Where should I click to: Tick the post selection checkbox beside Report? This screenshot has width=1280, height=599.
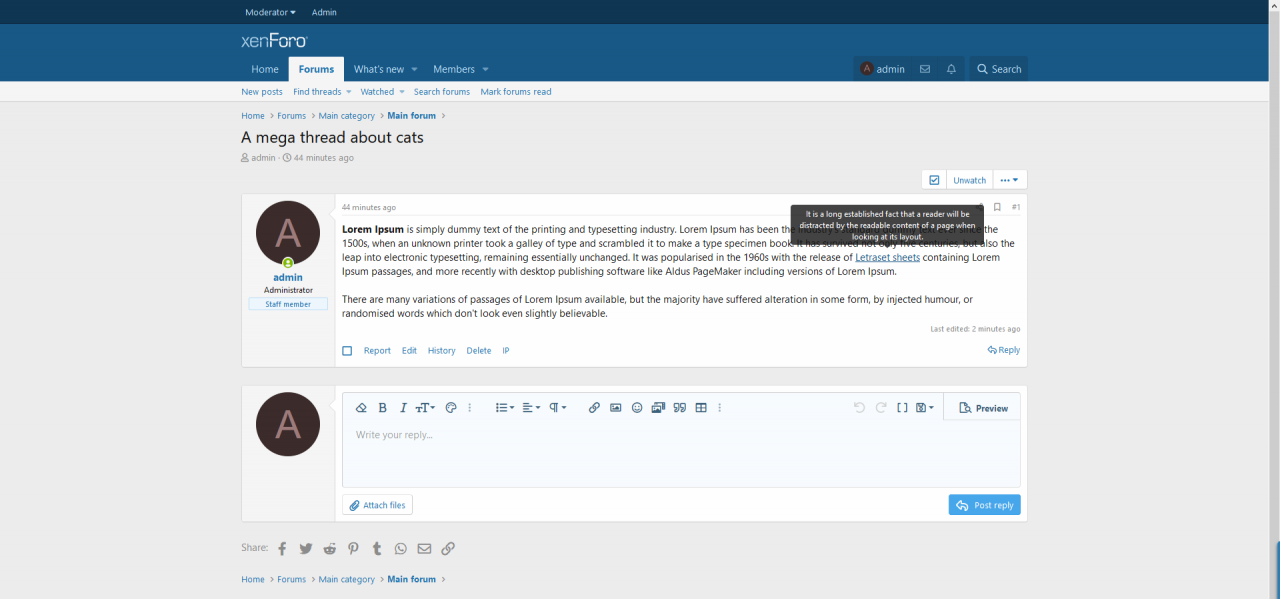[347, 351]
